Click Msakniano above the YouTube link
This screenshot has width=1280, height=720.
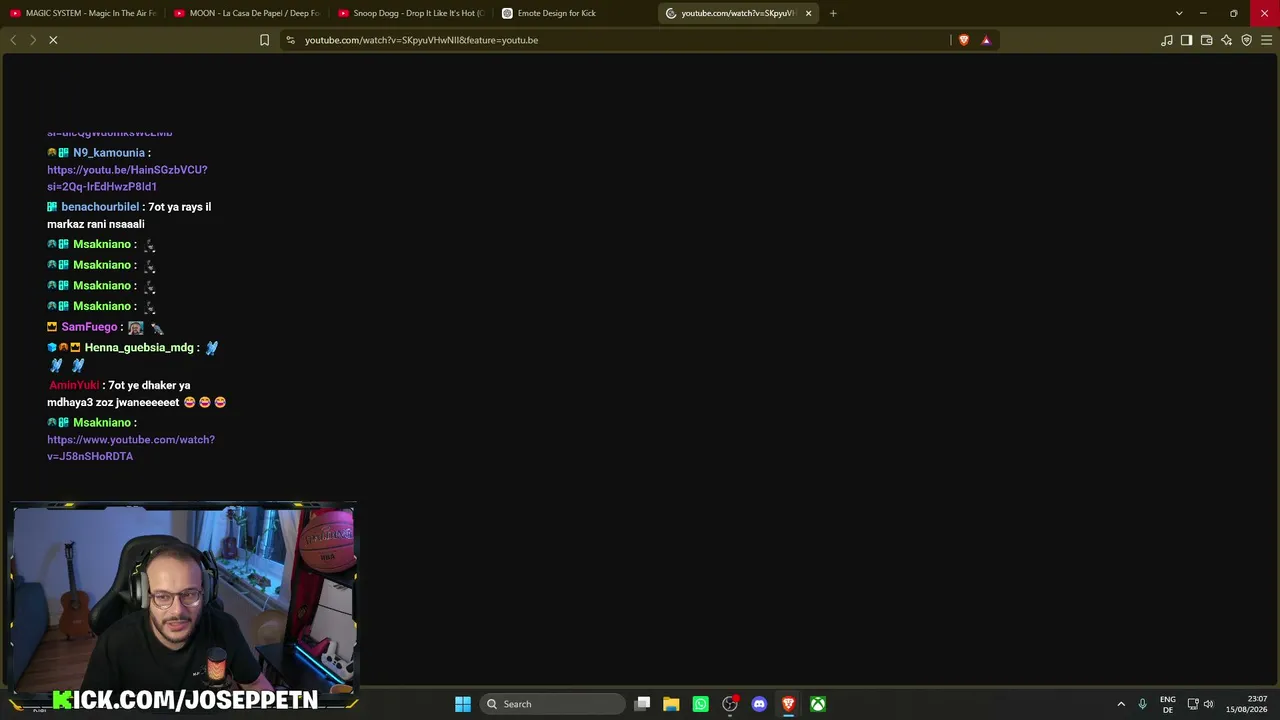coord(102,423)
